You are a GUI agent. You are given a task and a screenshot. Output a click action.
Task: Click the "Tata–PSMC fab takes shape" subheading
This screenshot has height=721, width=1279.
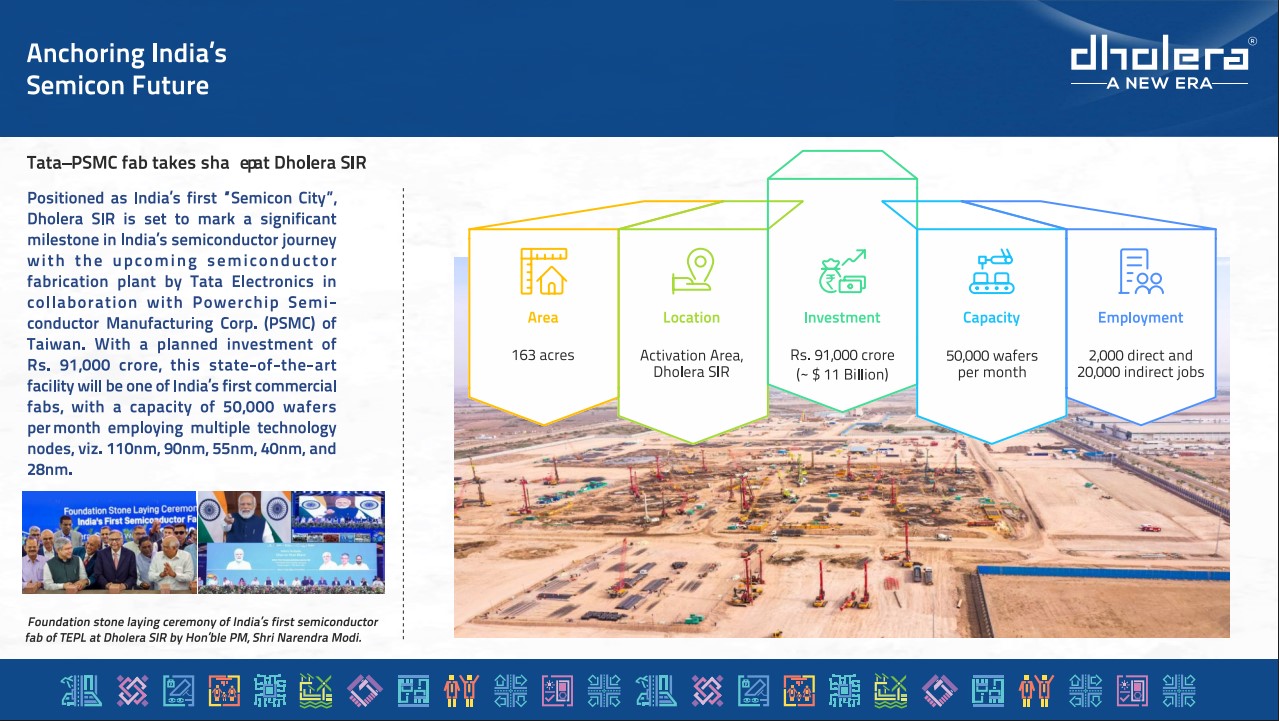(196, 162)
